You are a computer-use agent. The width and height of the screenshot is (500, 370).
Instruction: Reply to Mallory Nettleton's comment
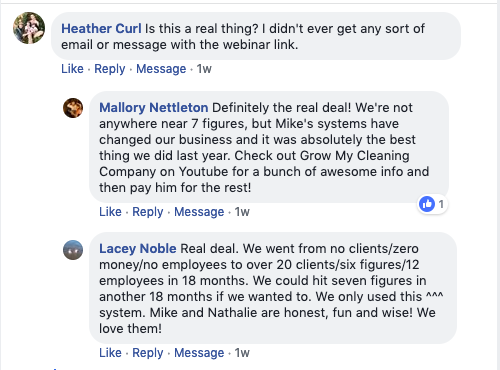148,212
